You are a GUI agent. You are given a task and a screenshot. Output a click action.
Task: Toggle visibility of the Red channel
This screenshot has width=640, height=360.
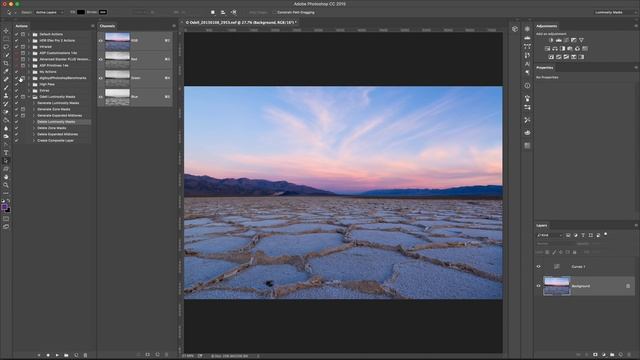(100, 59)
